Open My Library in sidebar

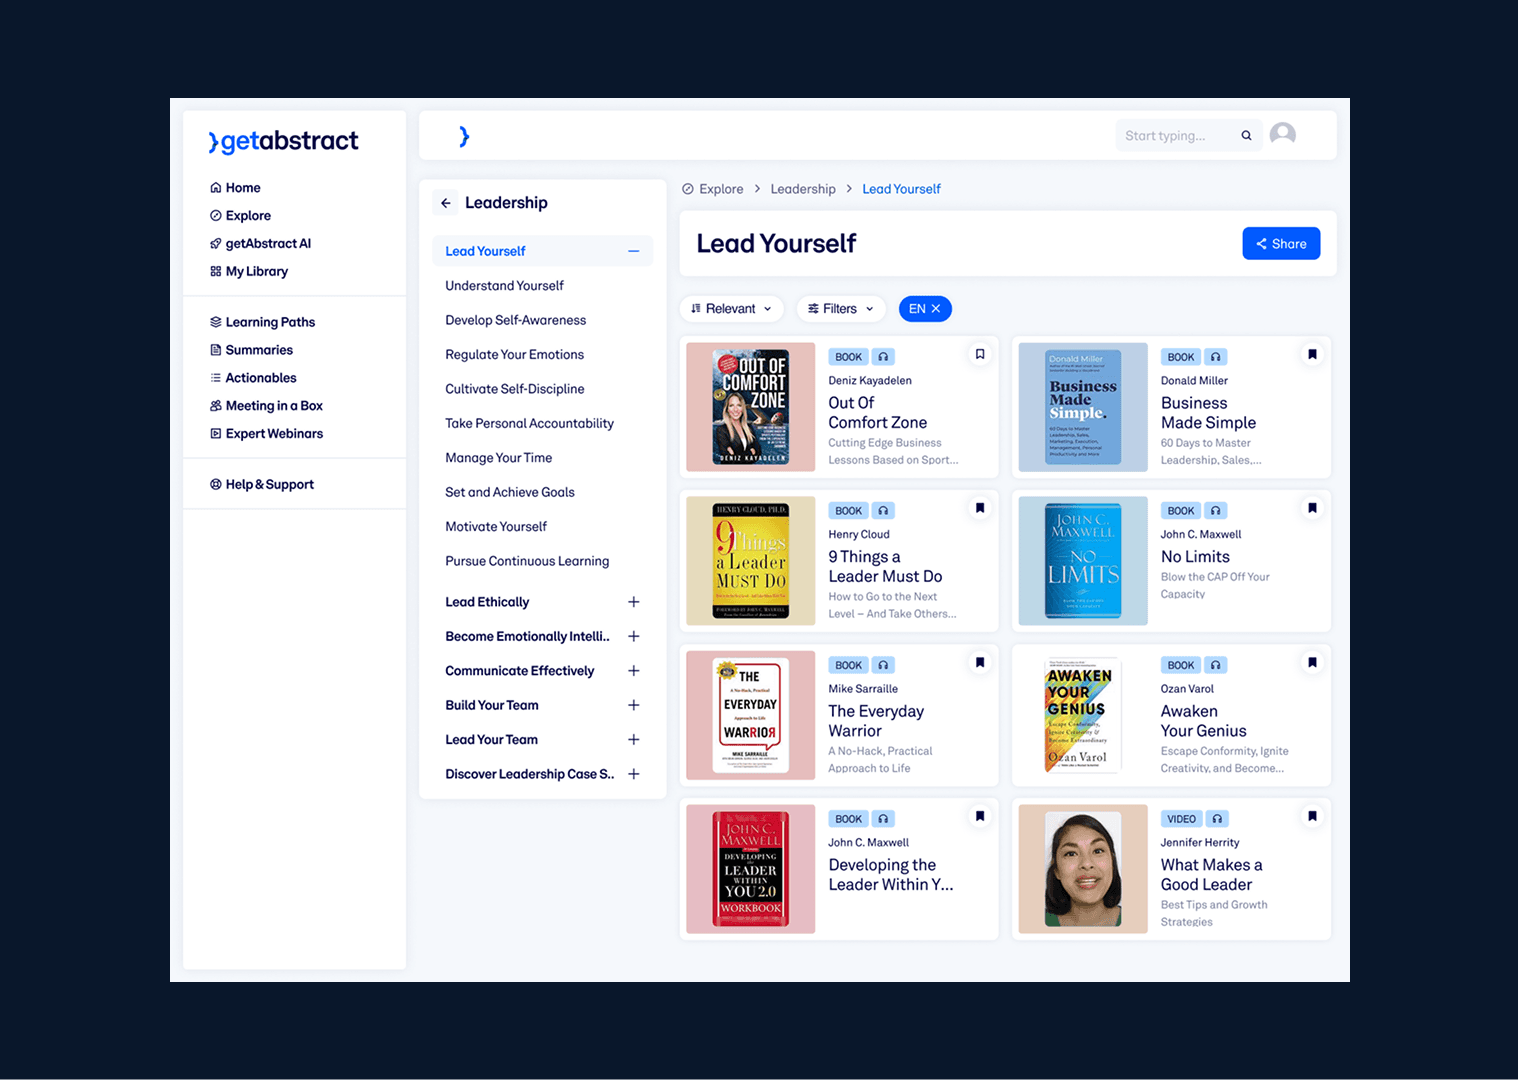click(249, 272)
